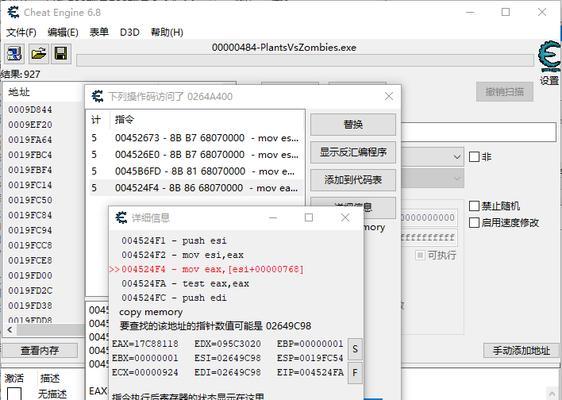
Task: Toggle the 可执行 checkbox
Action: (420, 255)
